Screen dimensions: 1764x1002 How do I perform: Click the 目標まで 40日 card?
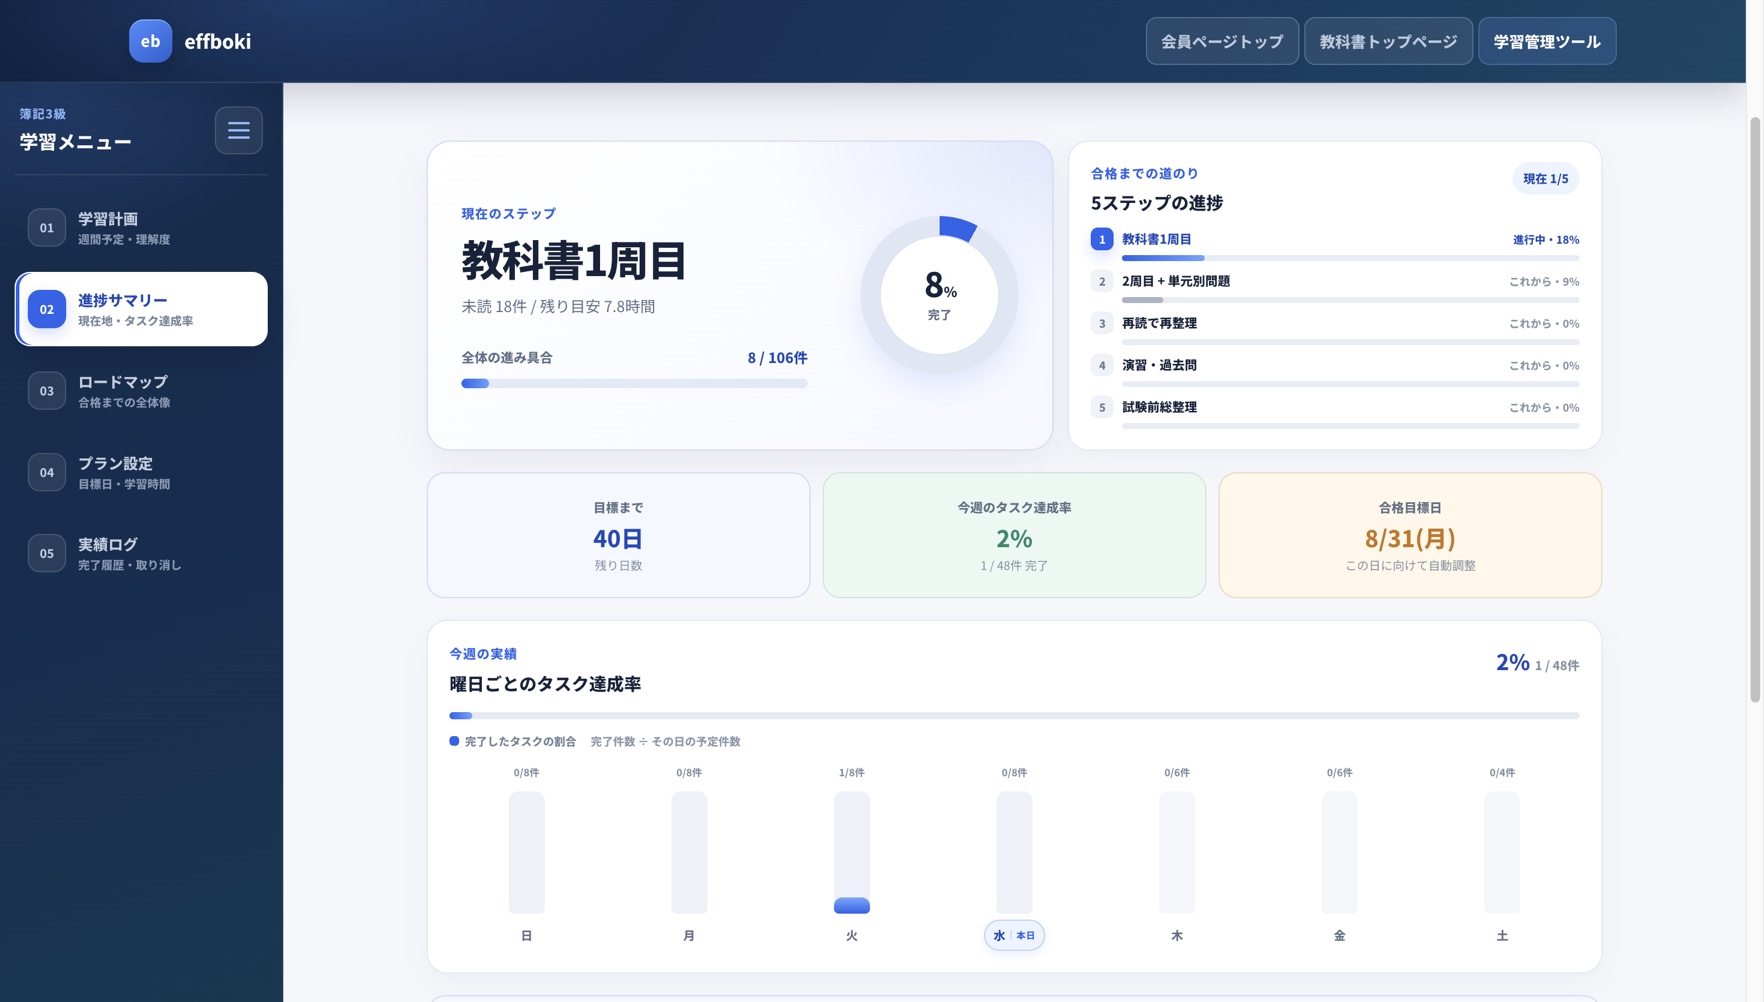click(x=618, y=535)
